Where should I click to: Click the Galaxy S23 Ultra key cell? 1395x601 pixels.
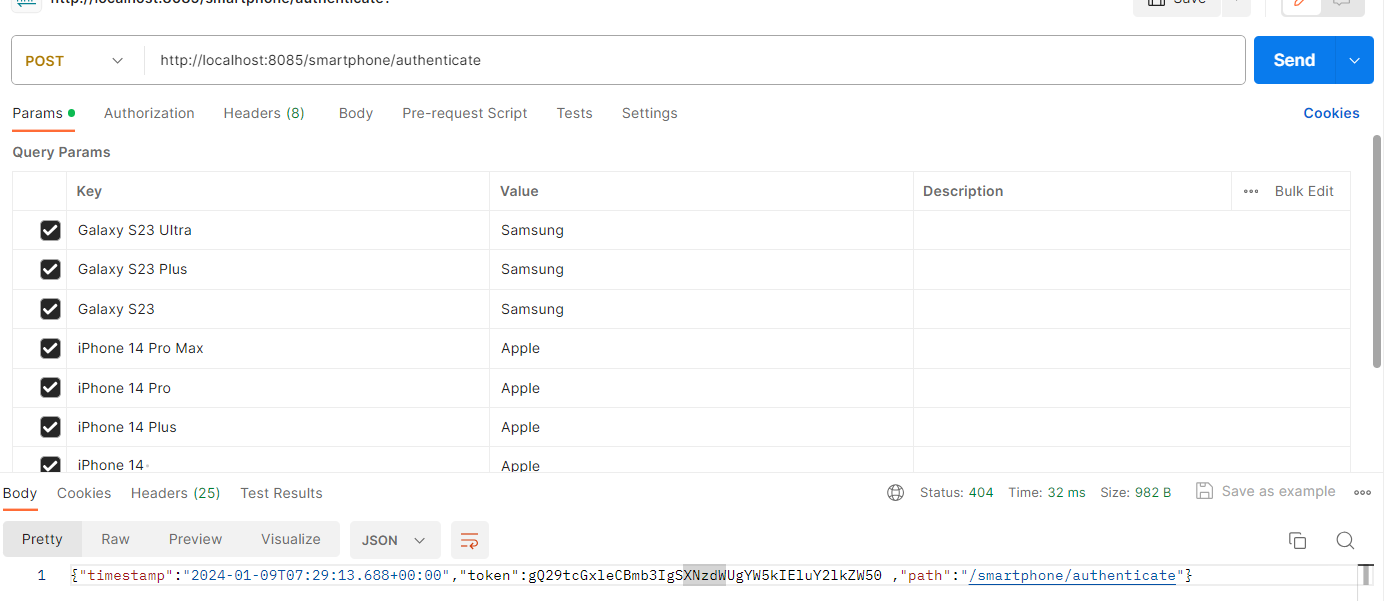(x=278, y=230)
